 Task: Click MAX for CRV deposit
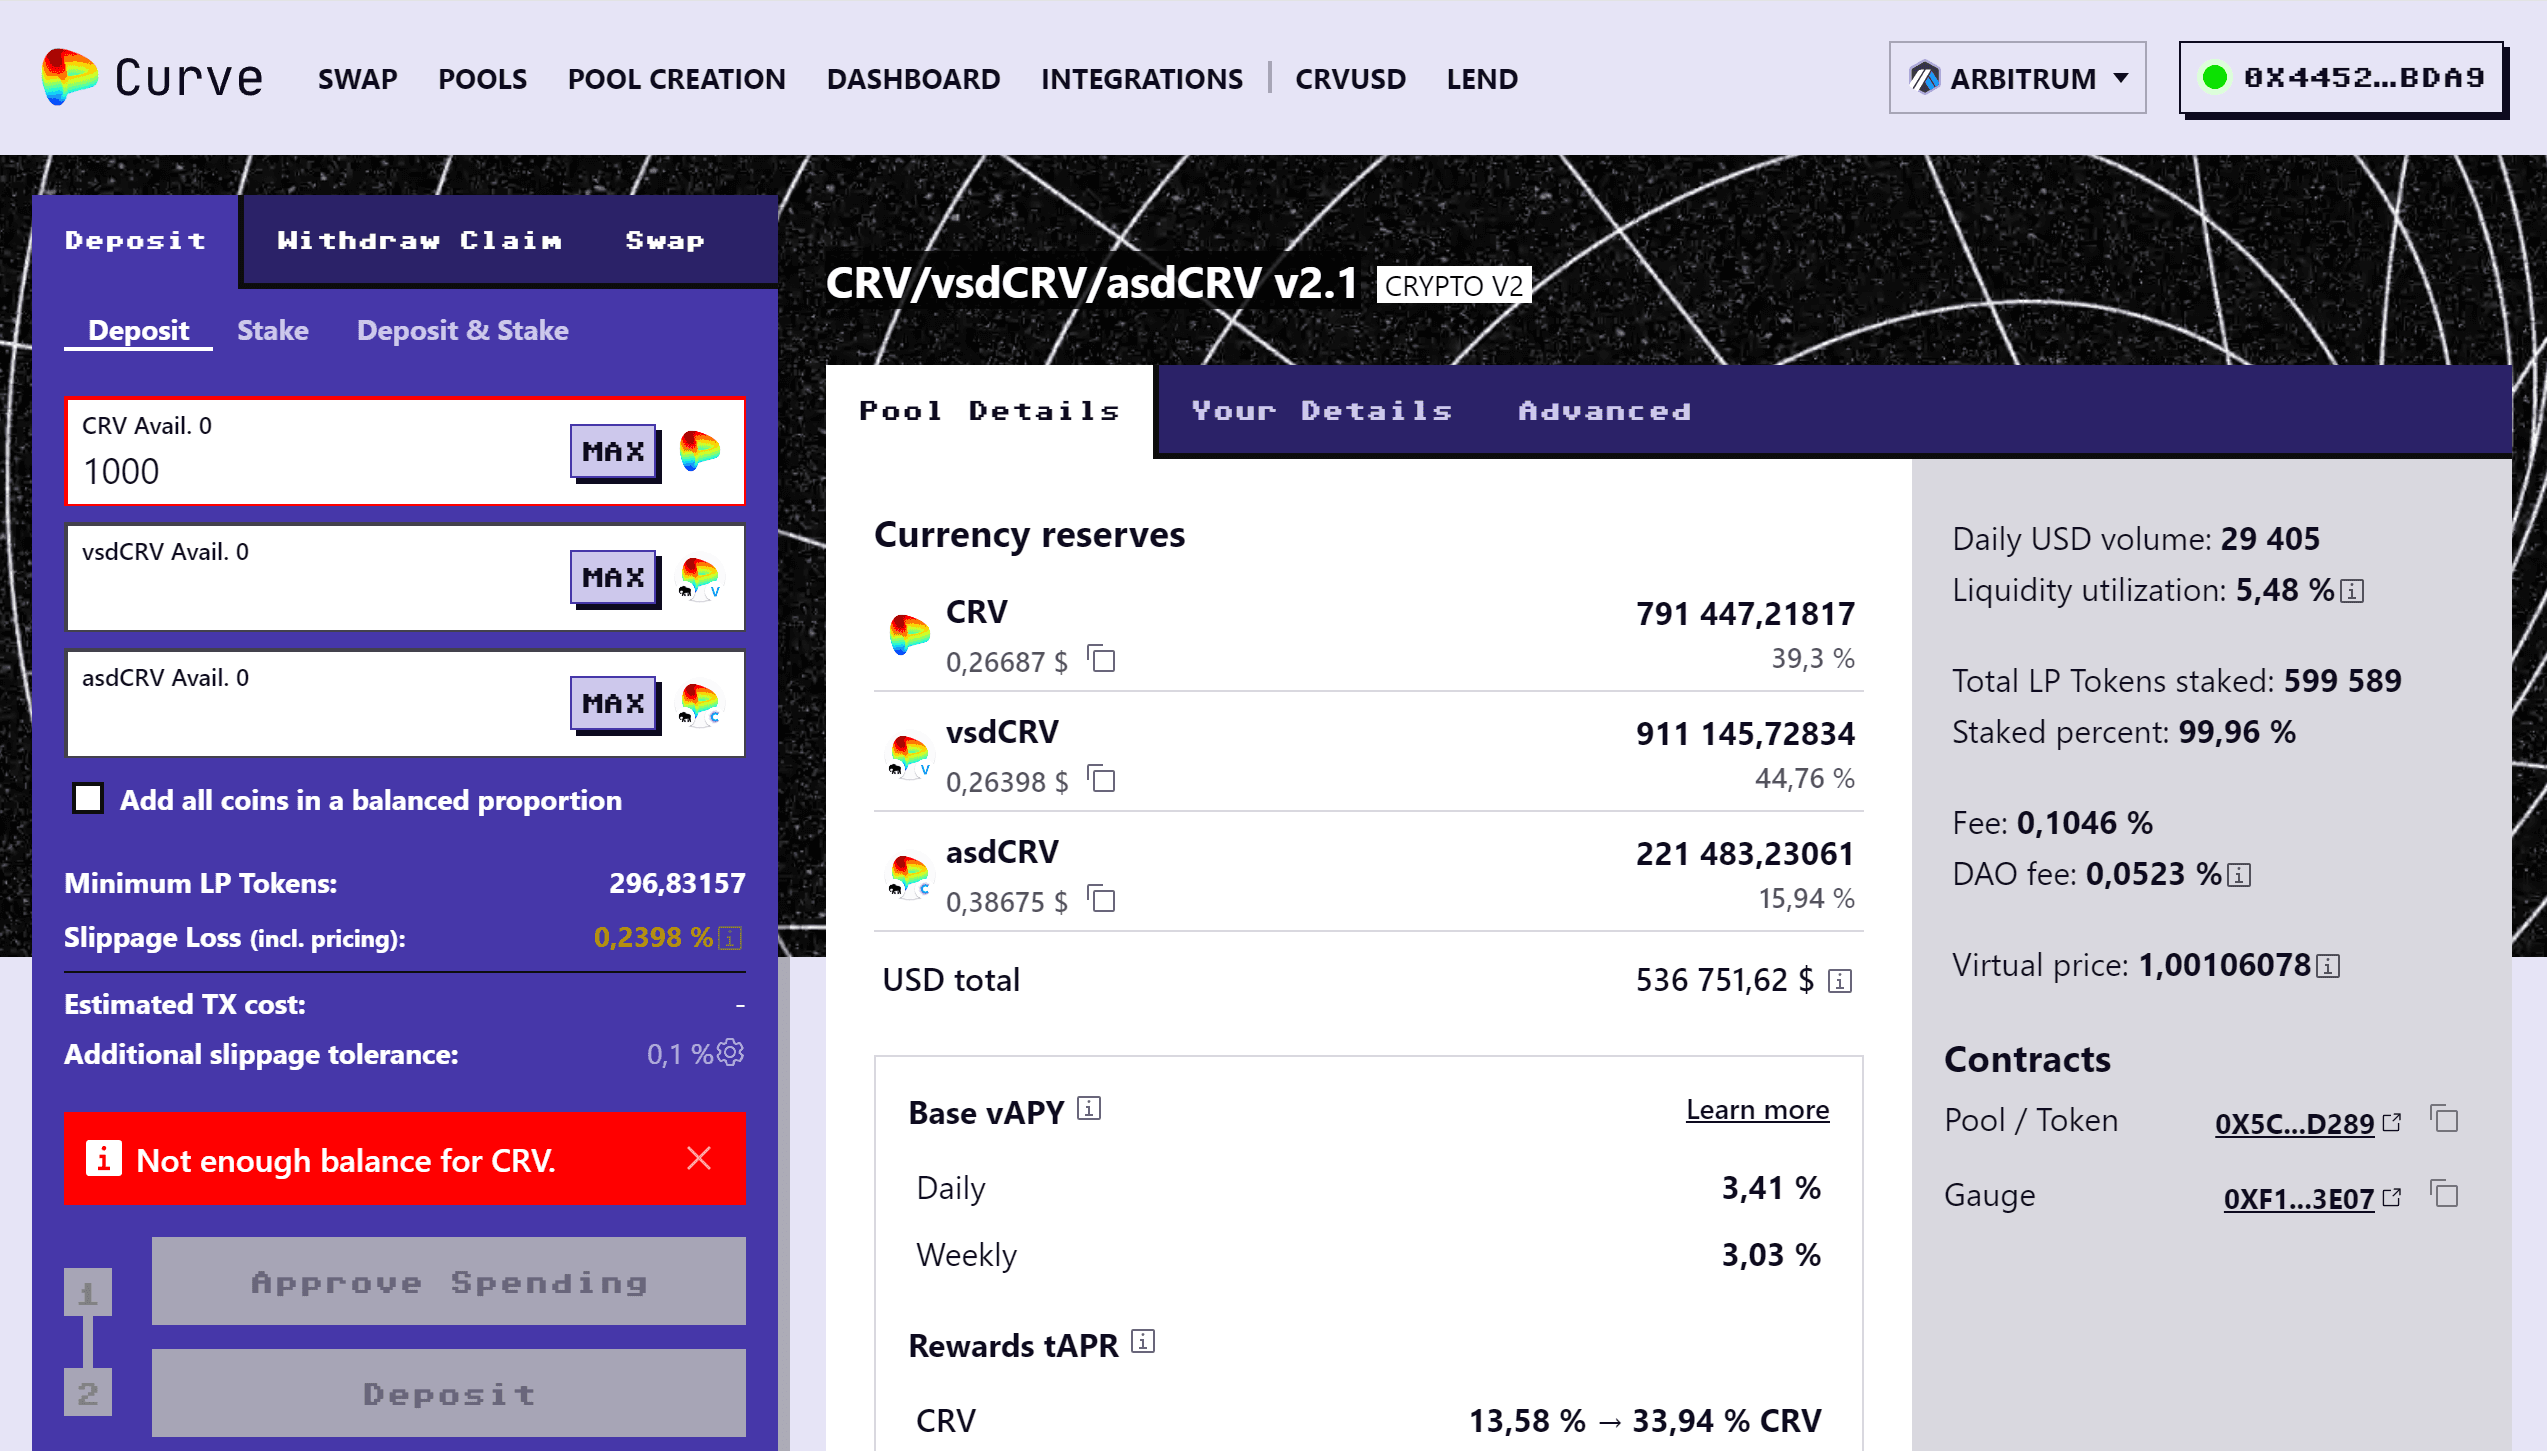click(614, 451)
